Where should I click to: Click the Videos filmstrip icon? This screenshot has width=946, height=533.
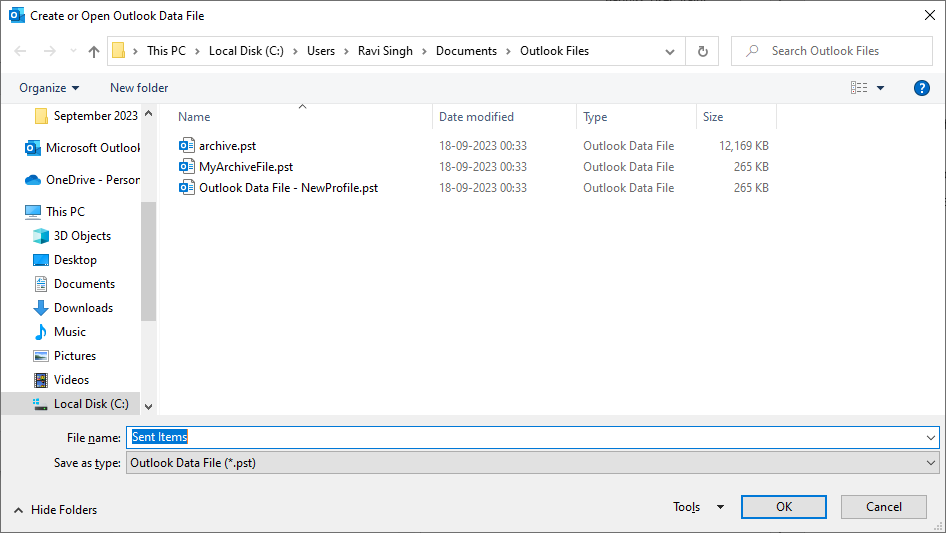tap(41, 380)
